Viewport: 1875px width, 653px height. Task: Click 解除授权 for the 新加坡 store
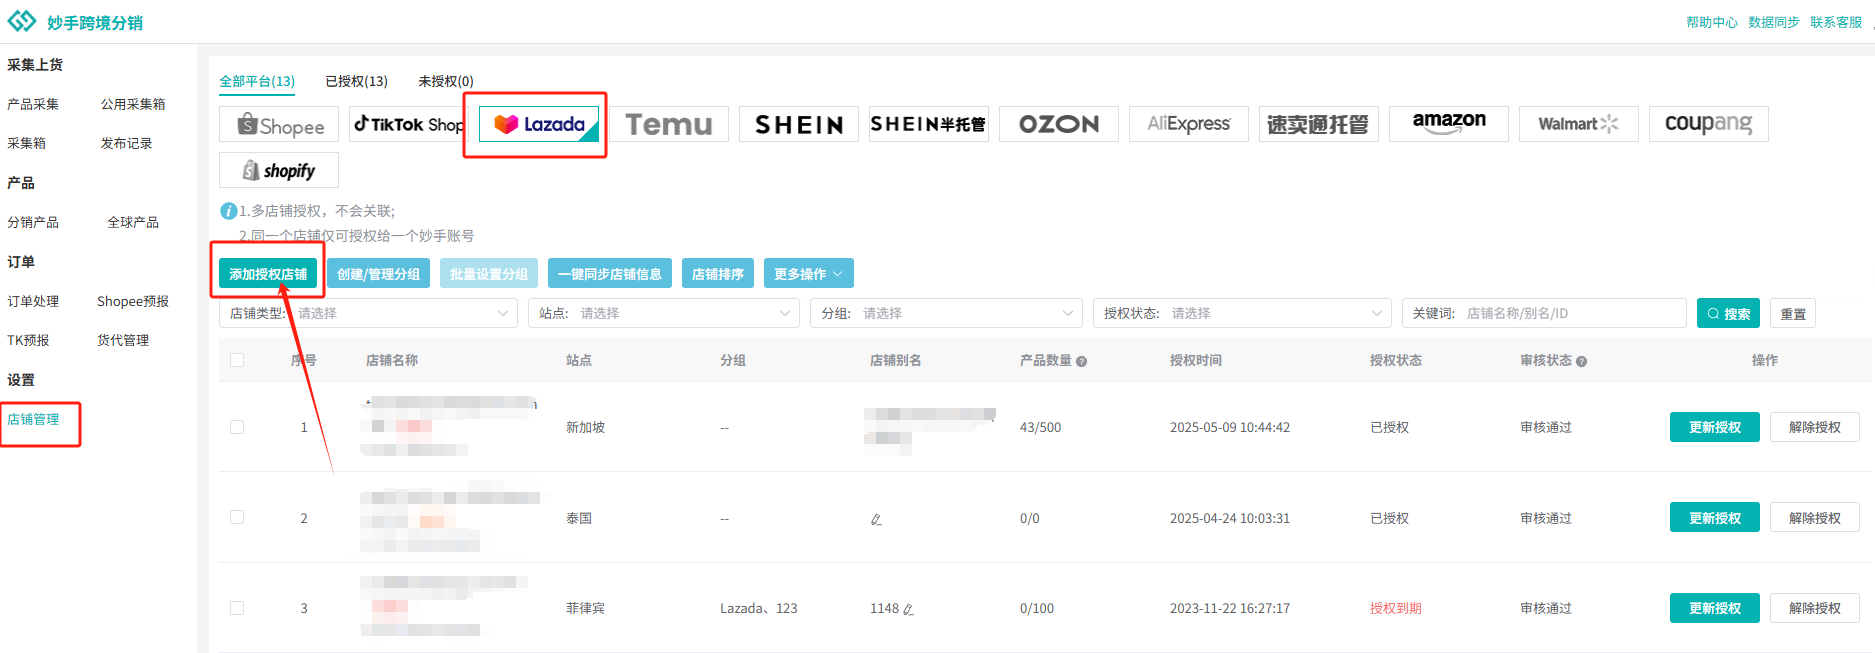1815,427
